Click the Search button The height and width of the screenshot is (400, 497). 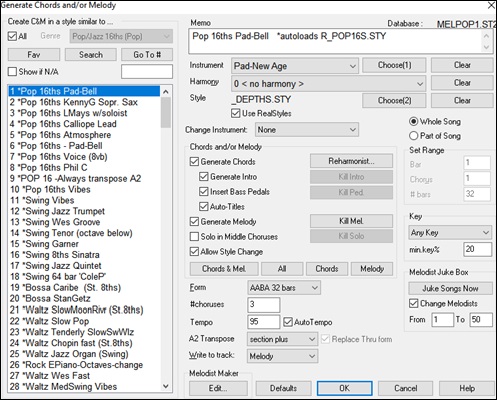[91, 55]
